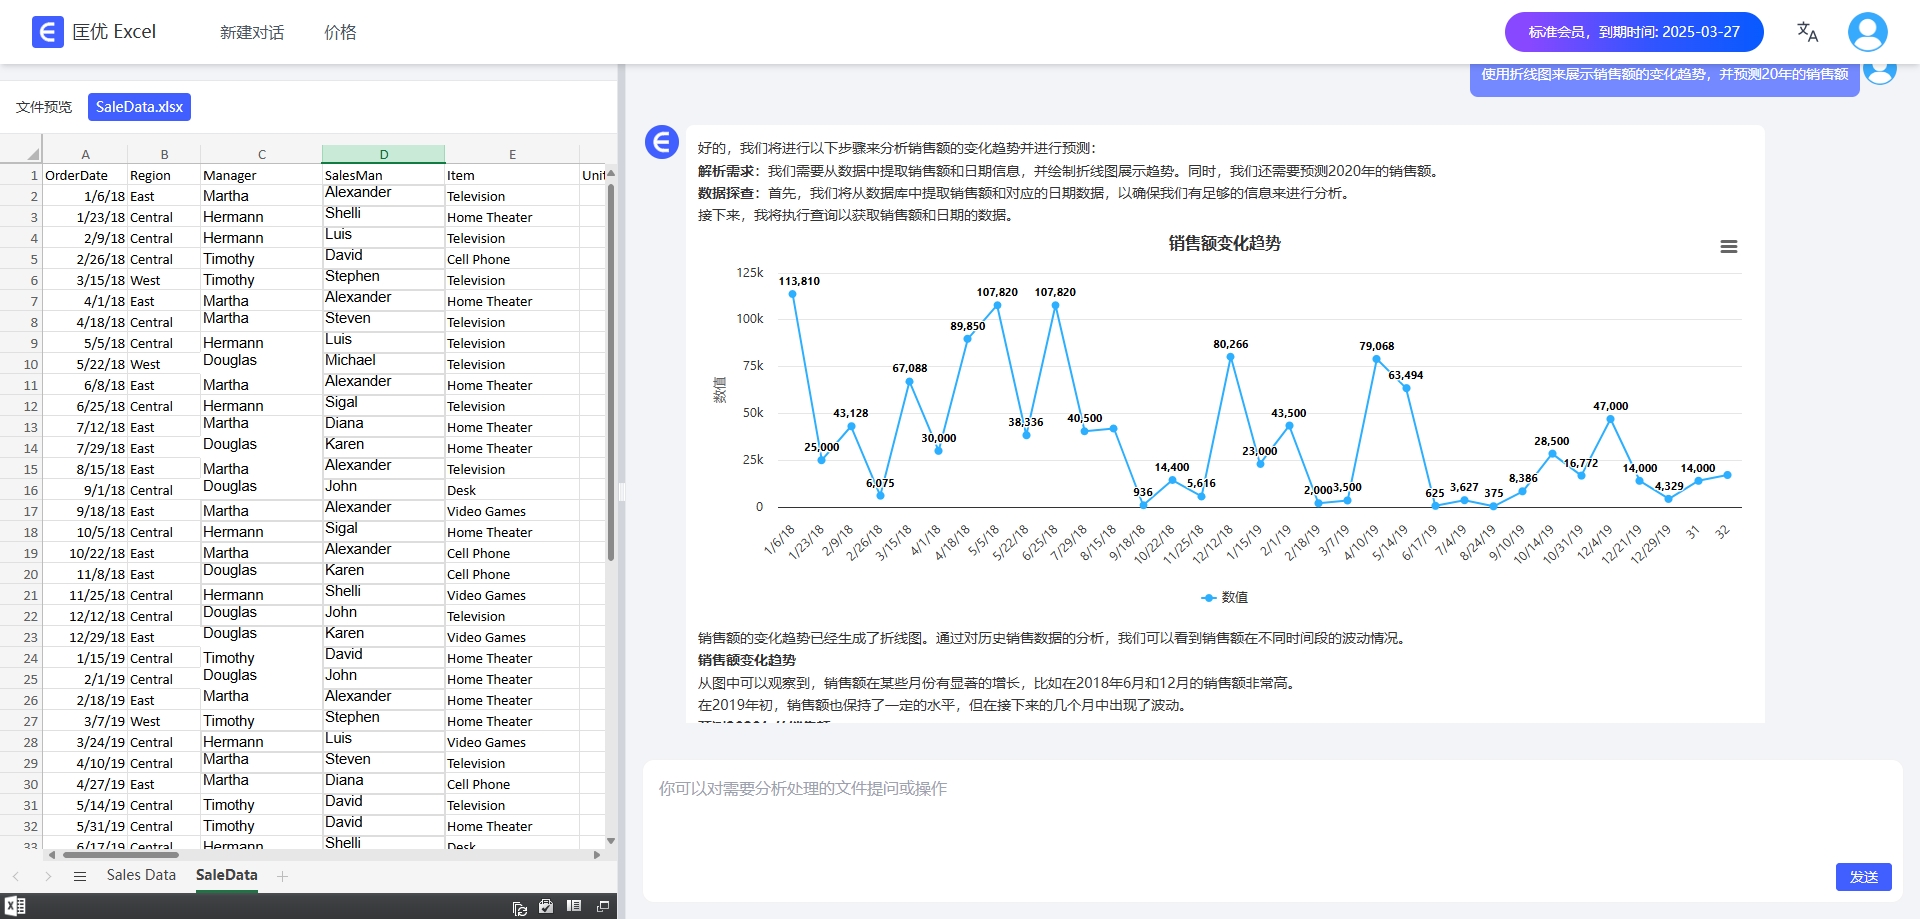Click the 文件预览 label
The width and height of the screenshot is (1920, 919).
tap(44, 107)
